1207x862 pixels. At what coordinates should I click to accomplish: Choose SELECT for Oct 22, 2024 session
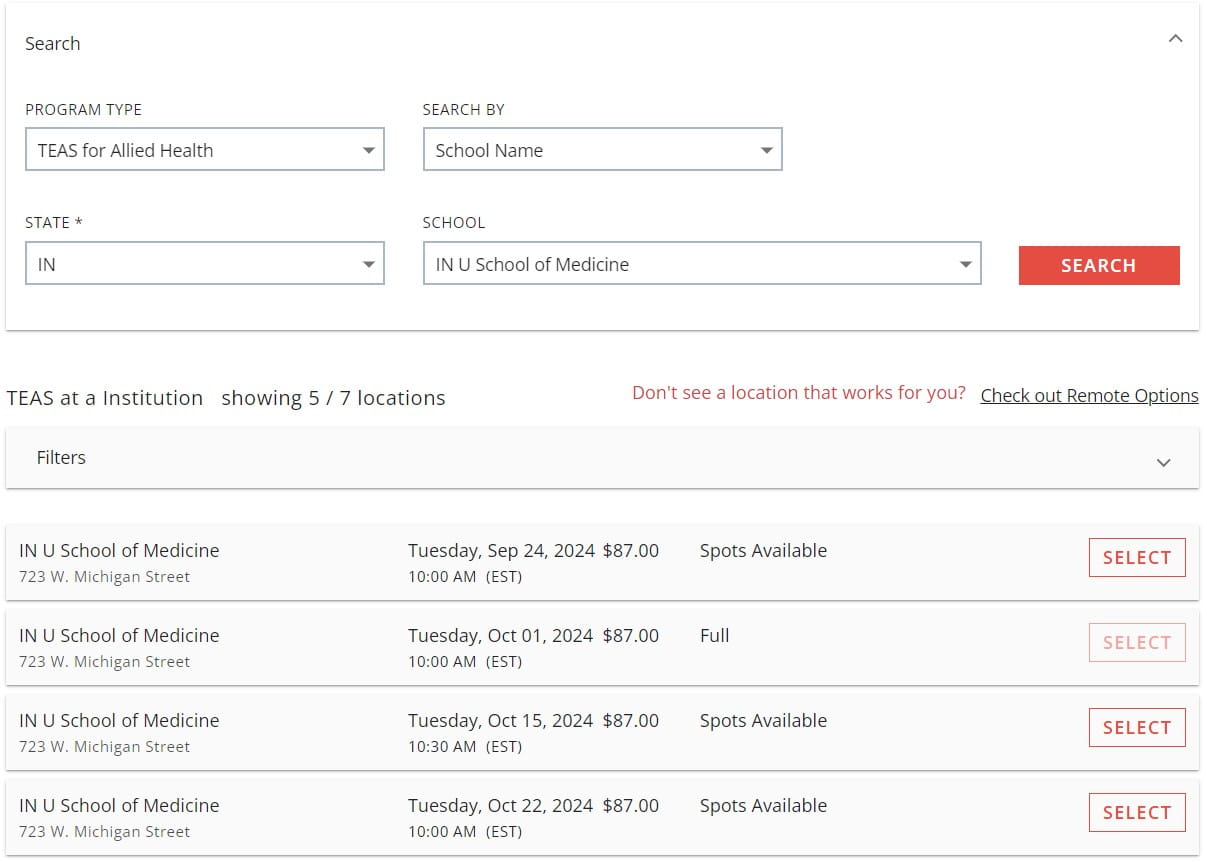(x=1136, y=813)
